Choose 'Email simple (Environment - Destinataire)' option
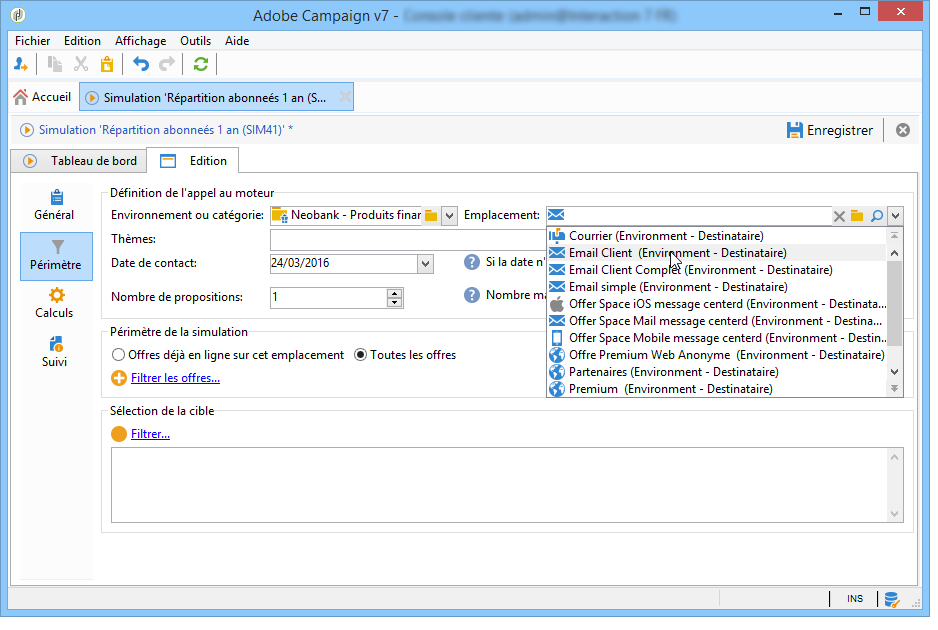Screen dimensions: 938x630 pos(717,287)
